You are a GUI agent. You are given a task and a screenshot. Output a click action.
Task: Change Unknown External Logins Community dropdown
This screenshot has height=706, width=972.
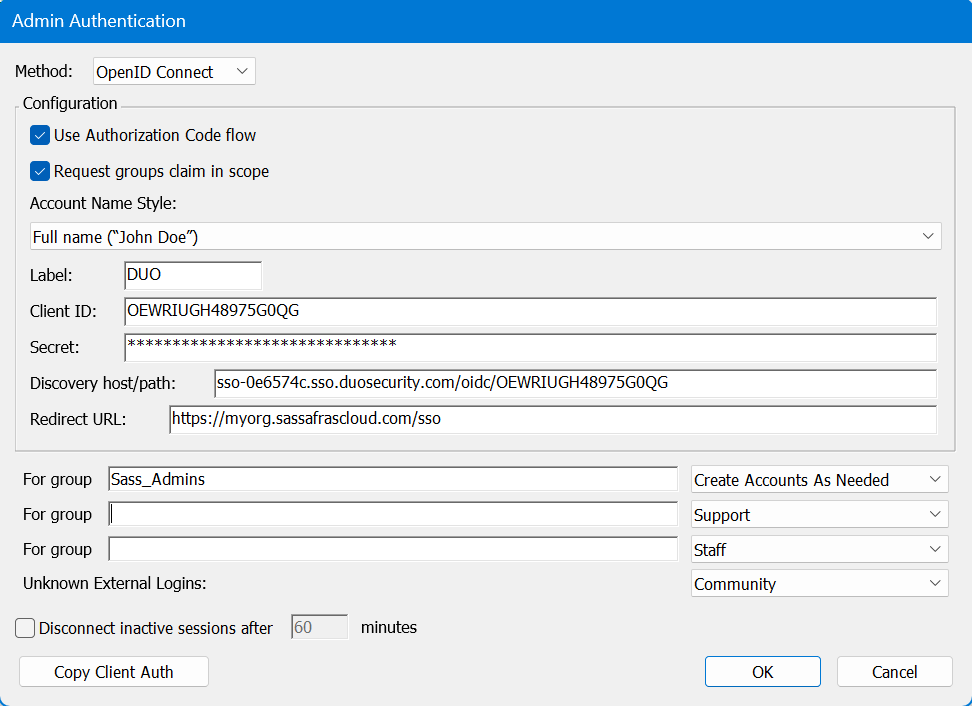point(819,584)
